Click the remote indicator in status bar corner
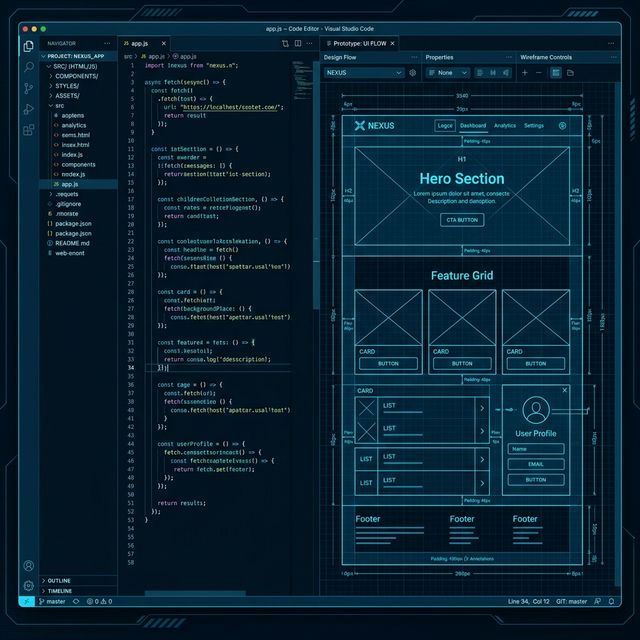The image size is (640, 640). coord(27,601)
